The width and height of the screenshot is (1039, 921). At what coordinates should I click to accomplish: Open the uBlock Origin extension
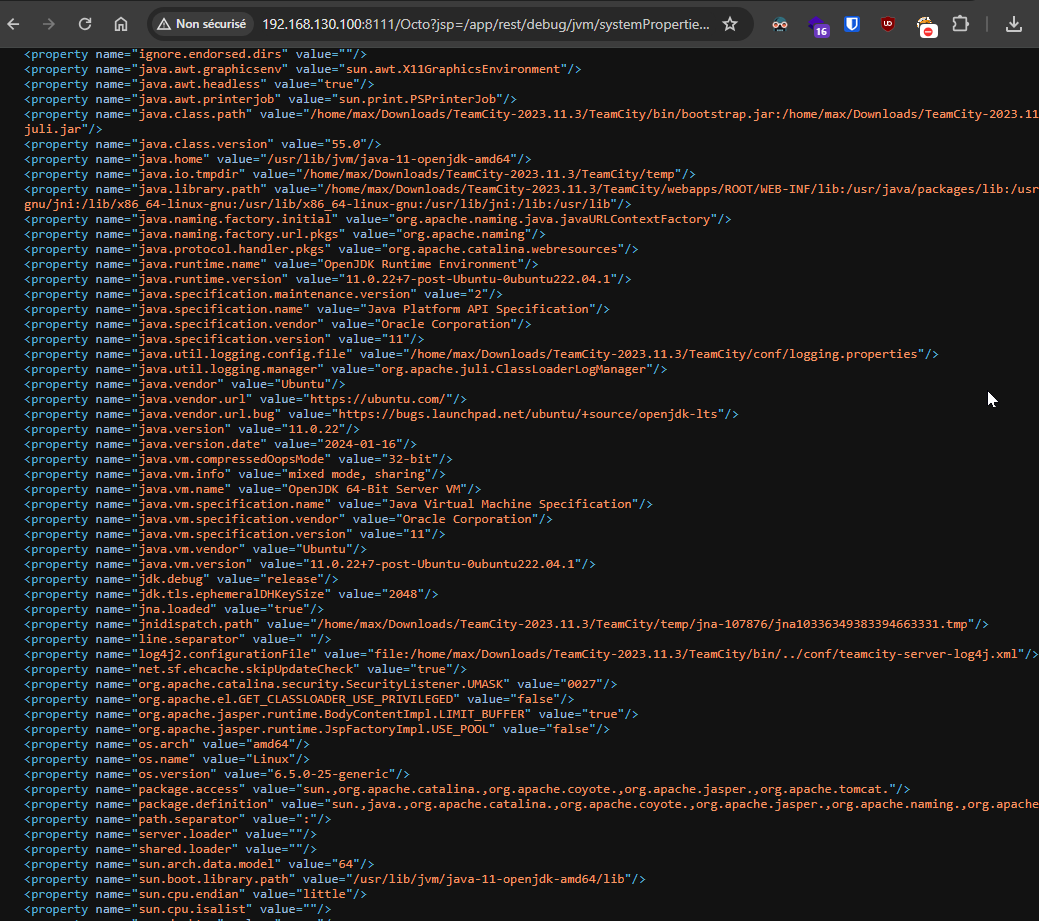[888, 25]
